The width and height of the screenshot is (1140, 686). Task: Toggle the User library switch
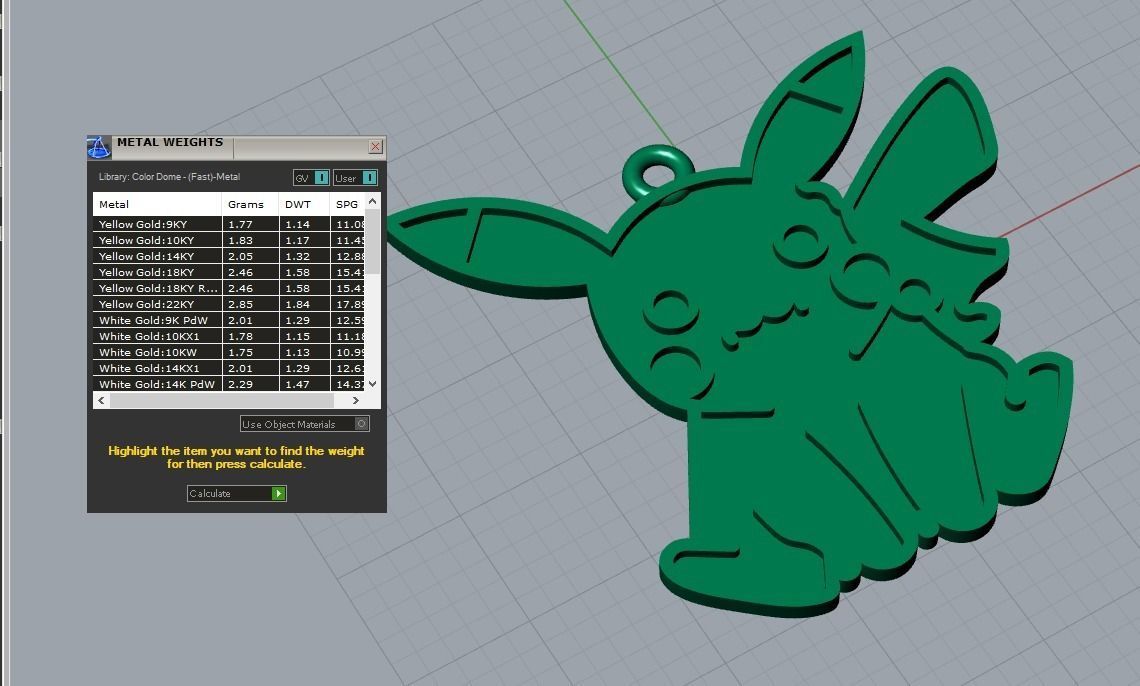coord(356,178)
